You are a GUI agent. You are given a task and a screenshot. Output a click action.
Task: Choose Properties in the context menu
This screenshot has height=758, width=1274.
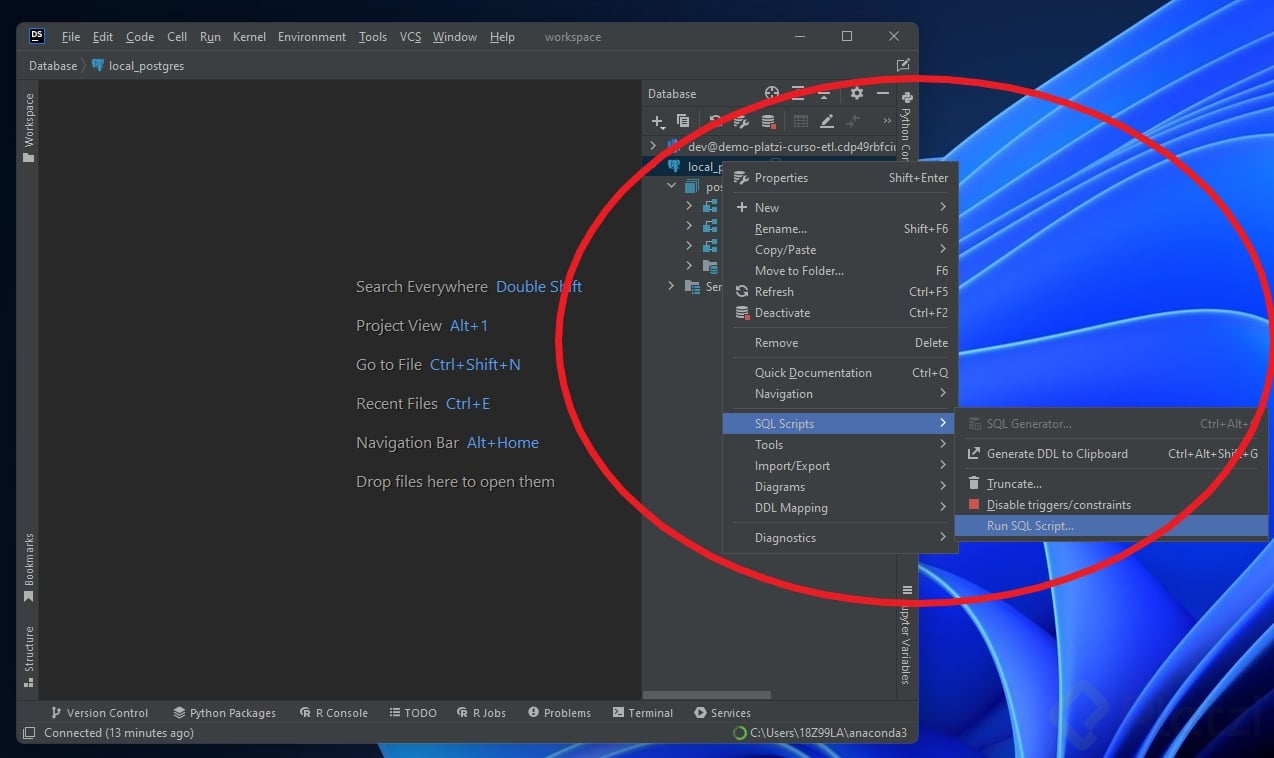tap(840, 178)
